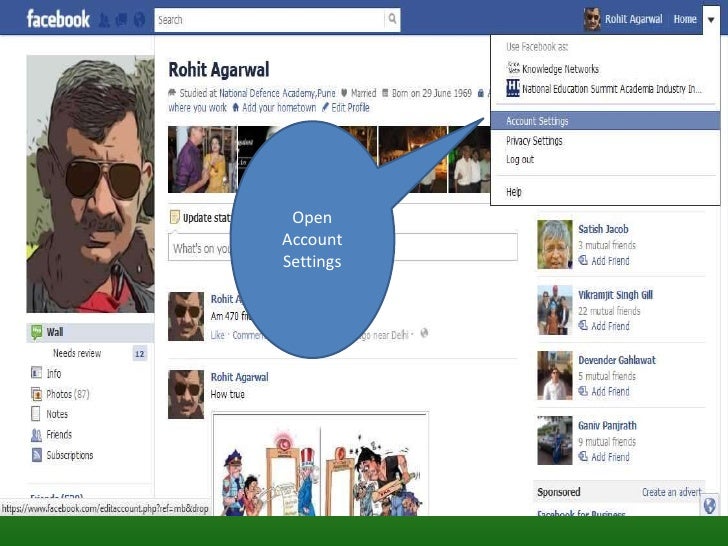Click the Edit Profile link

[x=350, y=108]
